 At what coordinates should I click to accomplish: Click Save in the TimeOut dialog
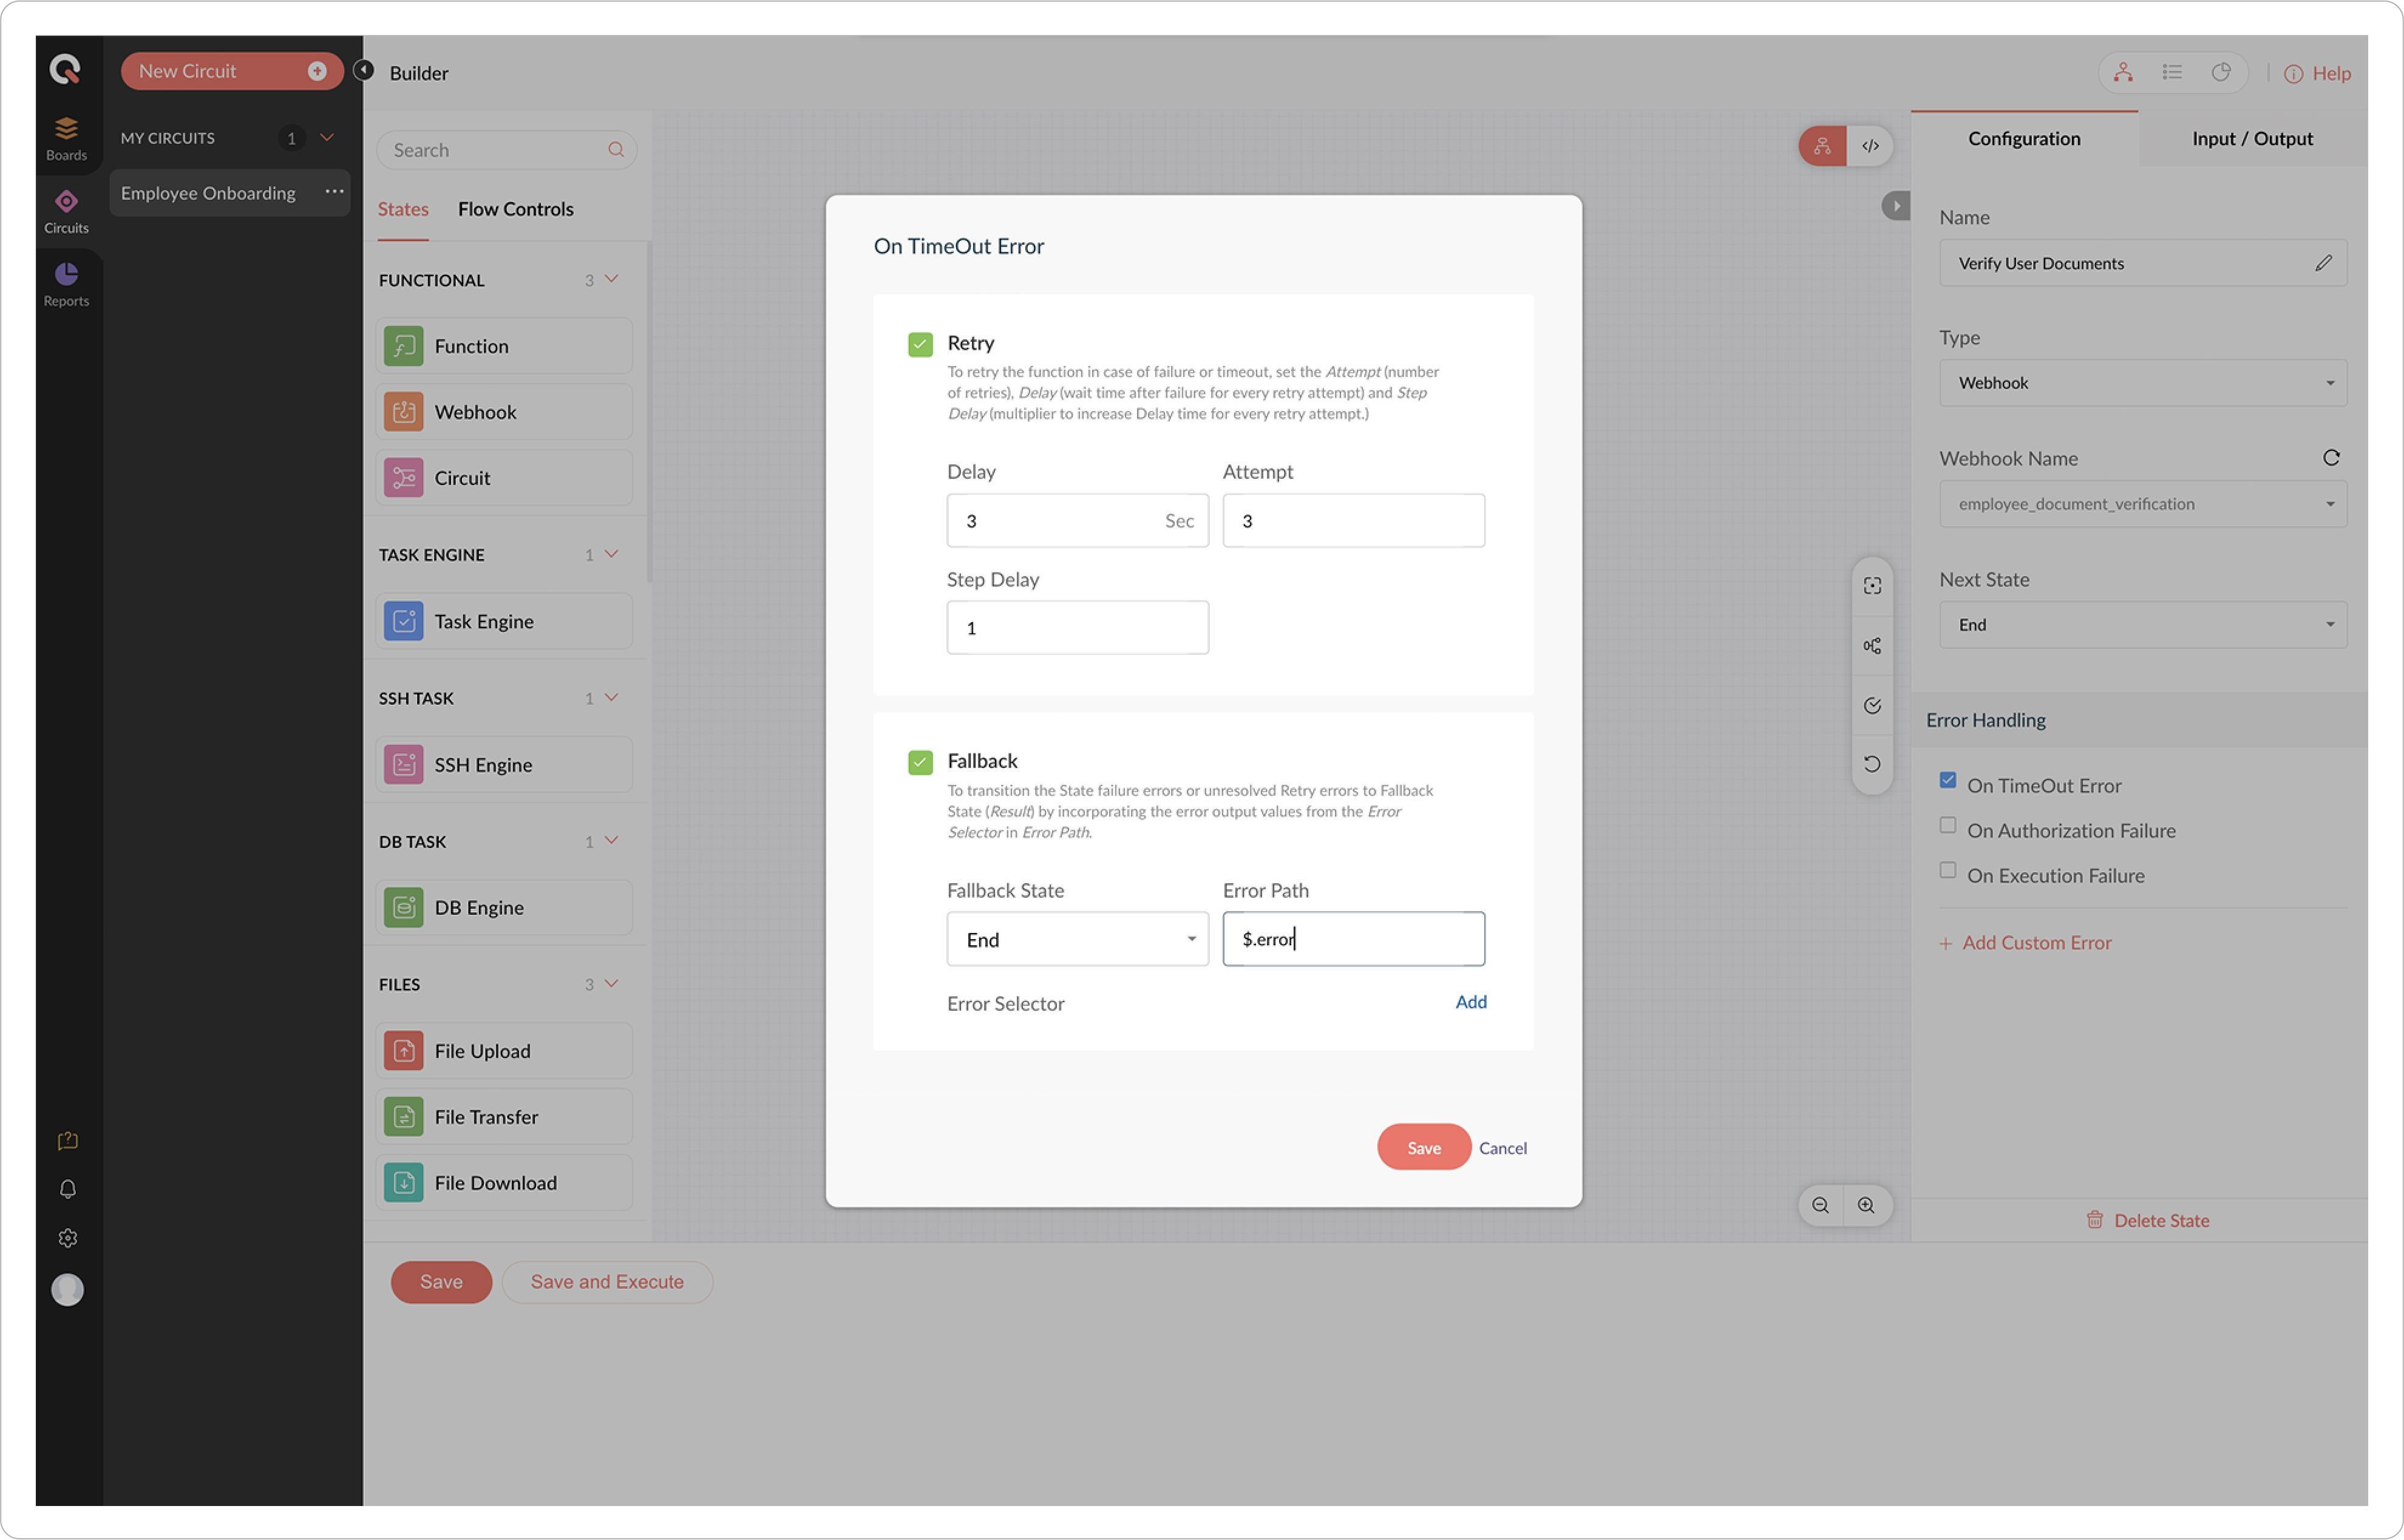pyautogui.click(x=1423, y=1147)
